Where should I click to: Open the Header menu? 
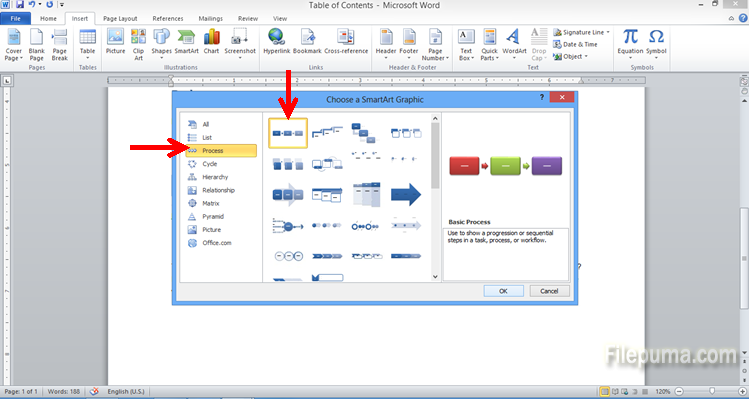tap(386, 45)
